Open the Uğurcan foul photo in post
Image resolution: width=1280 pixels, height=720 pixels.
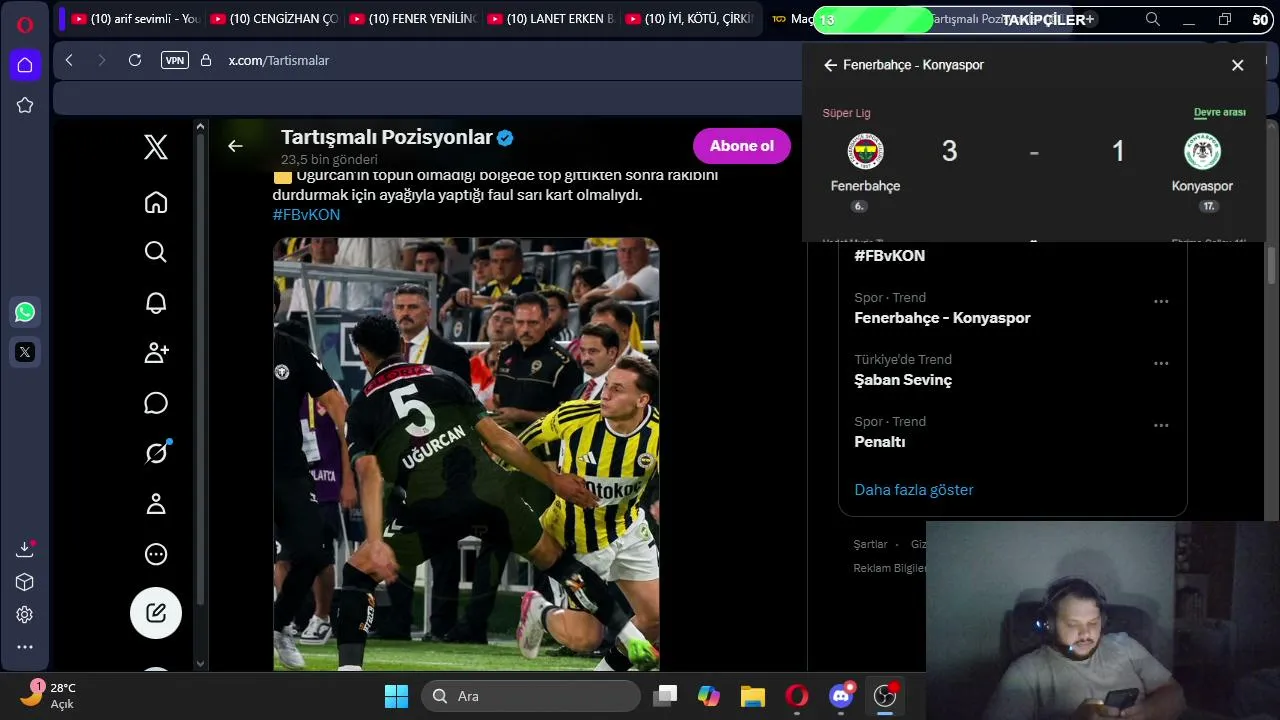[466, 454]
